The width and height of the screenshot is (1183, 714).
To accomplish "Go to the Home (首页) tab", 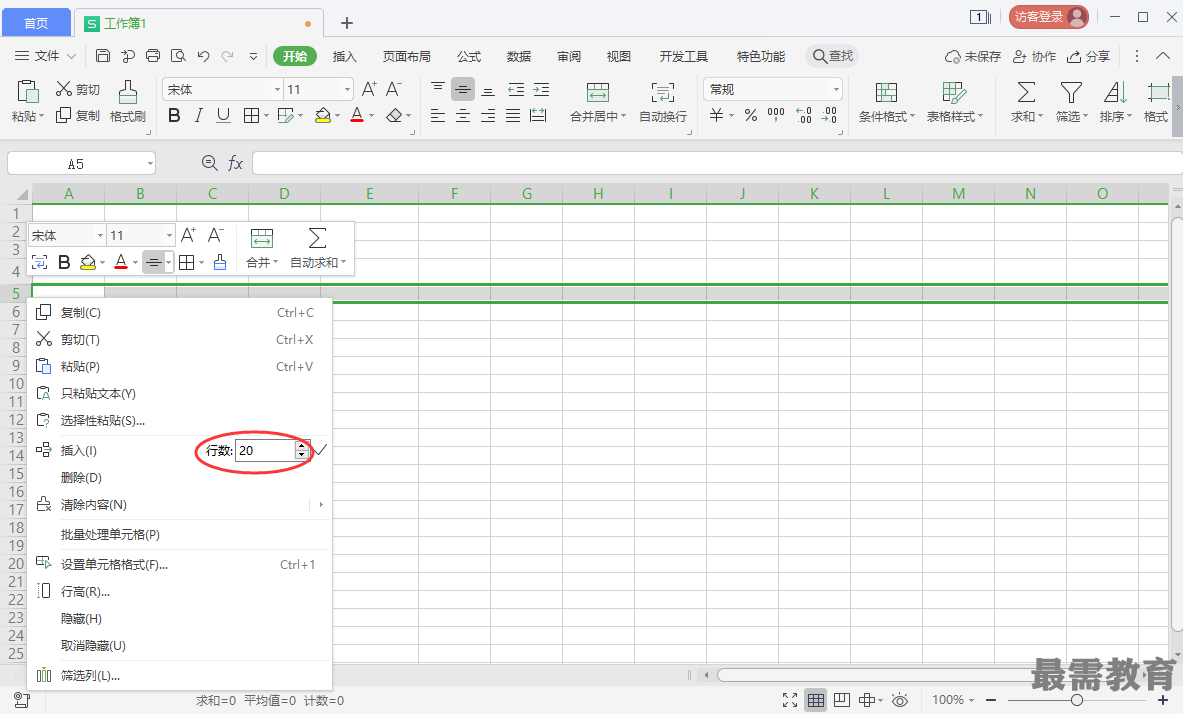I will 36,23.
